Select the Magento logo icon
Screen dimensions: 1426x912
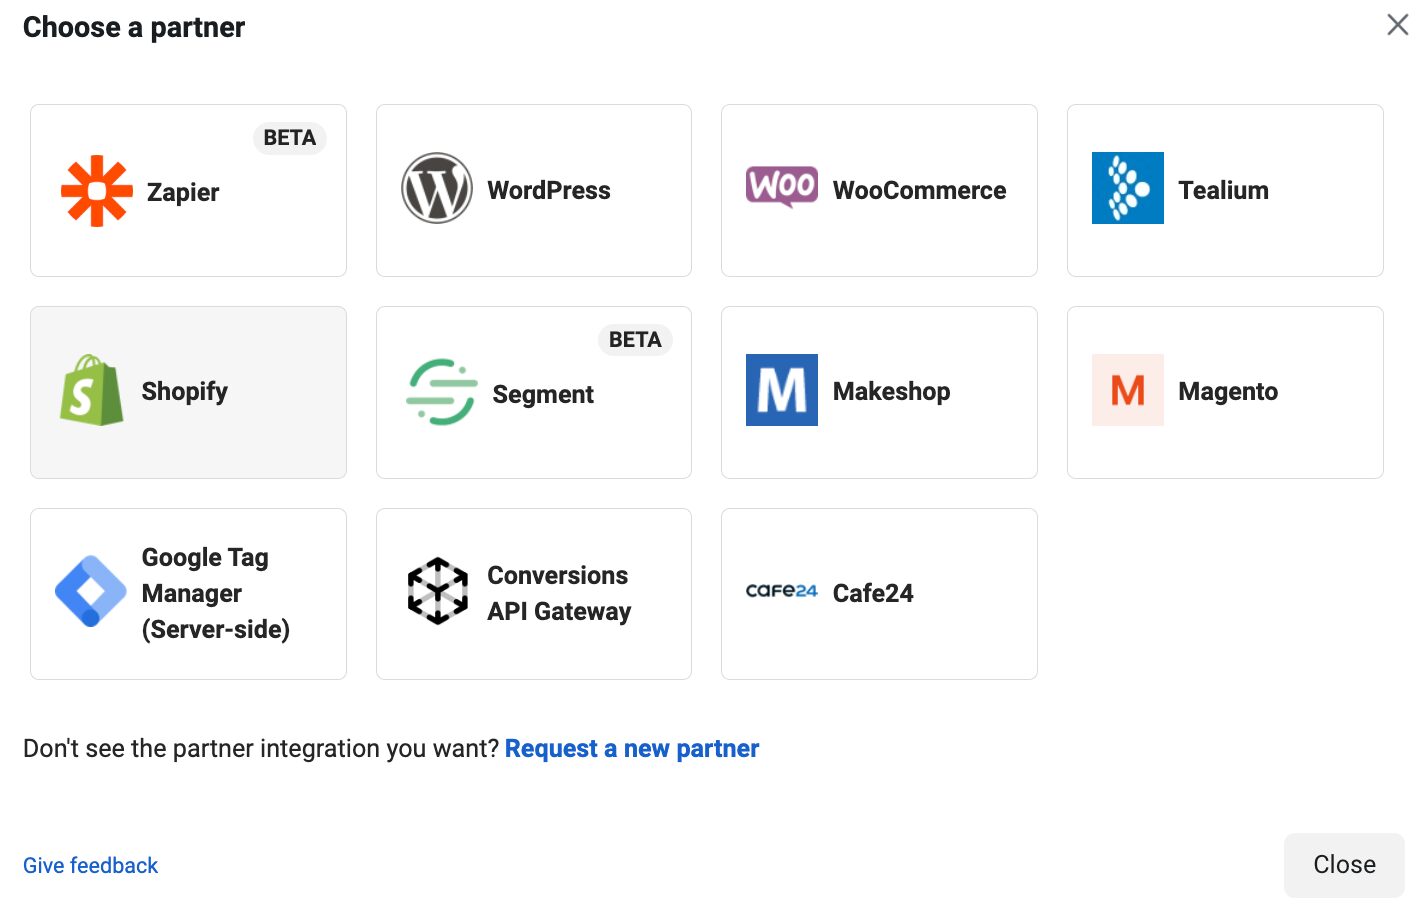1127,390
